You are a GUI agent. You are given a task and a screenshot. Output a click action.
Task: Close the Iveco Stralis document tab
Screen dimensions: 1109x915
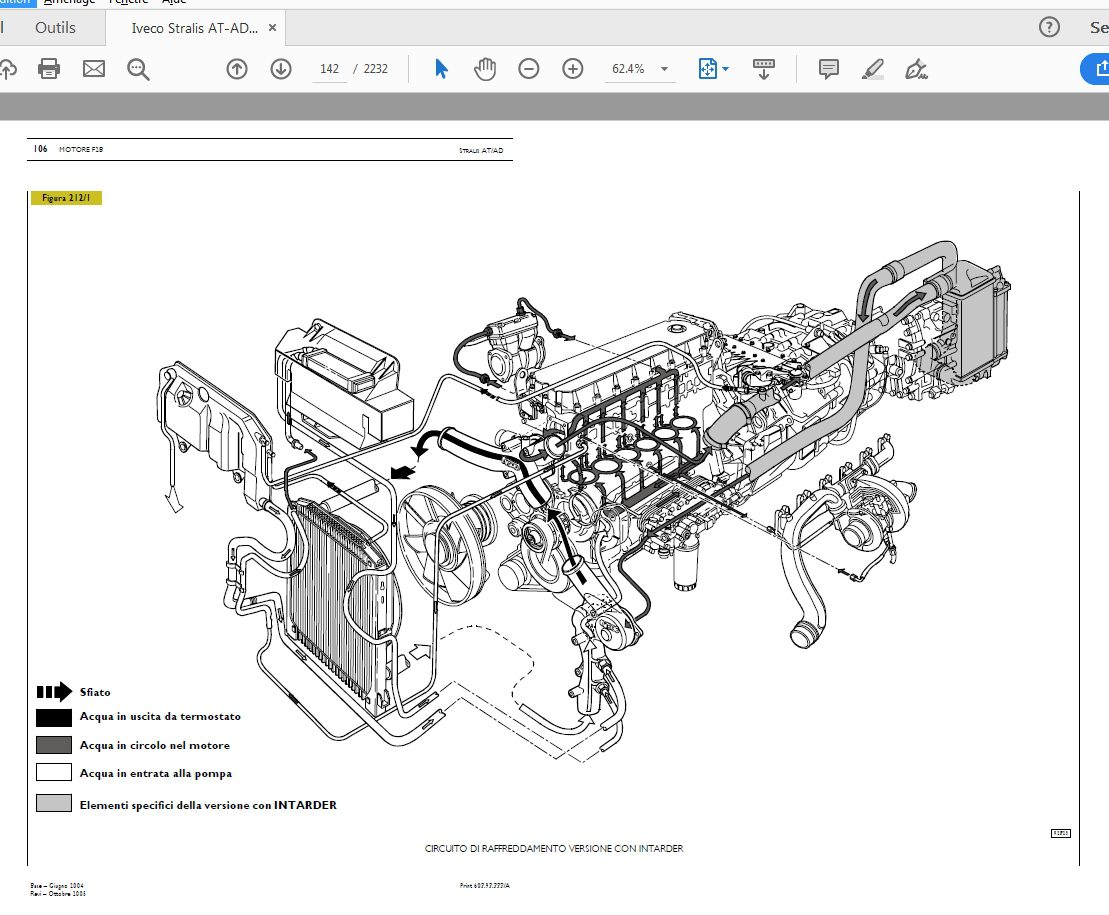[x=272, y=28]
